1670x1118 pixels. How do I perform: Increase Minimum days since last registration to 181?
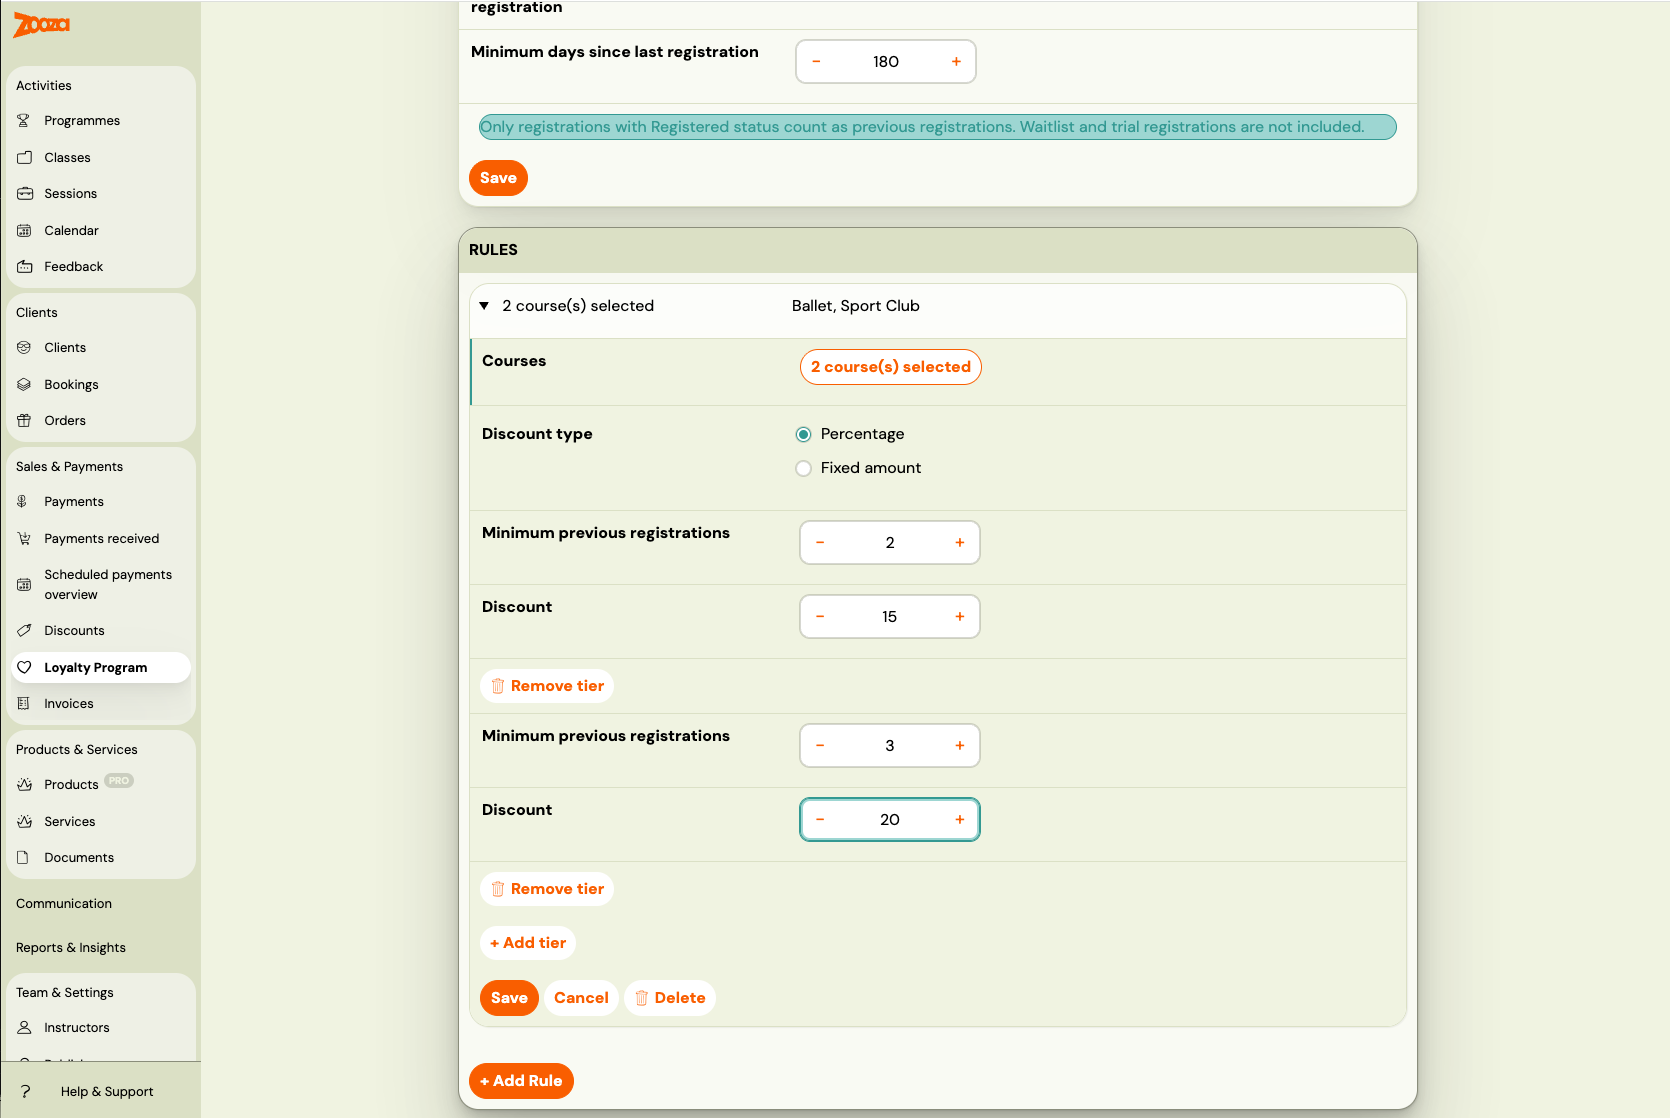956,61
